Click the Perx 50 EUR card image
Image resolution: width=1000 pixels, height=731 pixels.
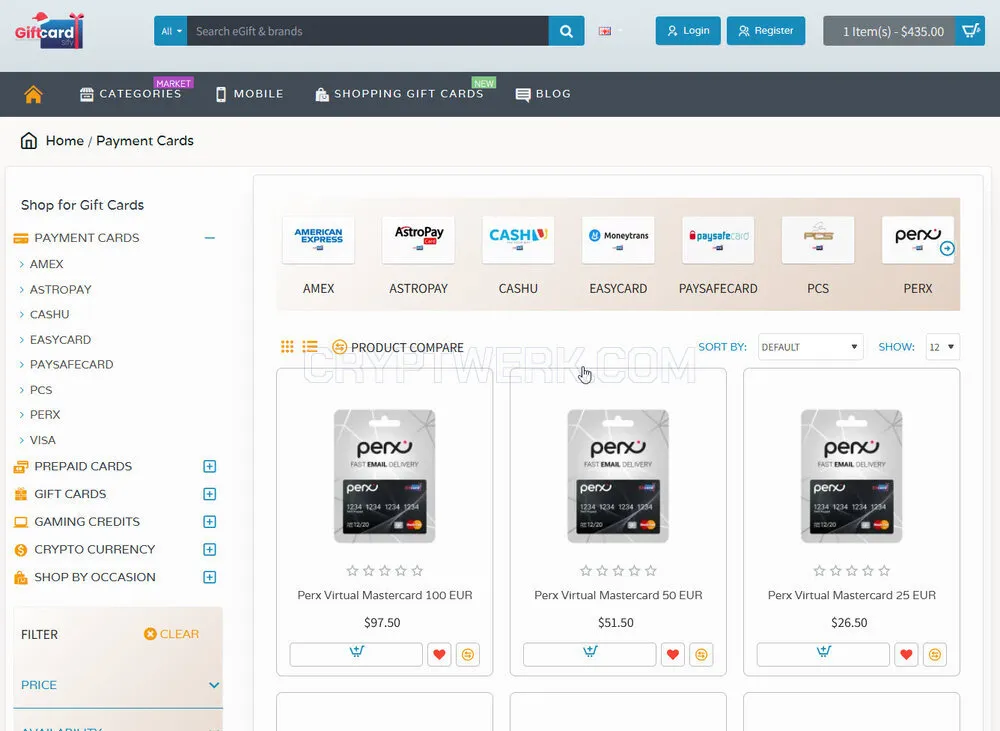coord(618,476)
